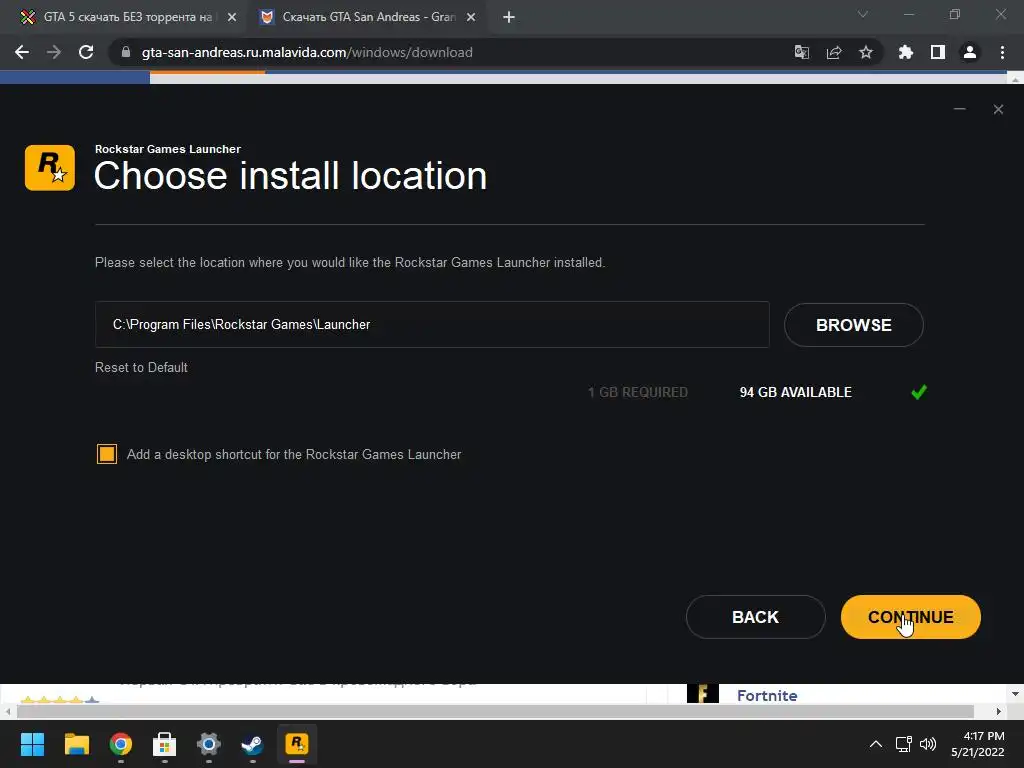Click Fortnite thumbnail image
The width and height of the screenshot is (1024, 768).
(x=703, y=693)
